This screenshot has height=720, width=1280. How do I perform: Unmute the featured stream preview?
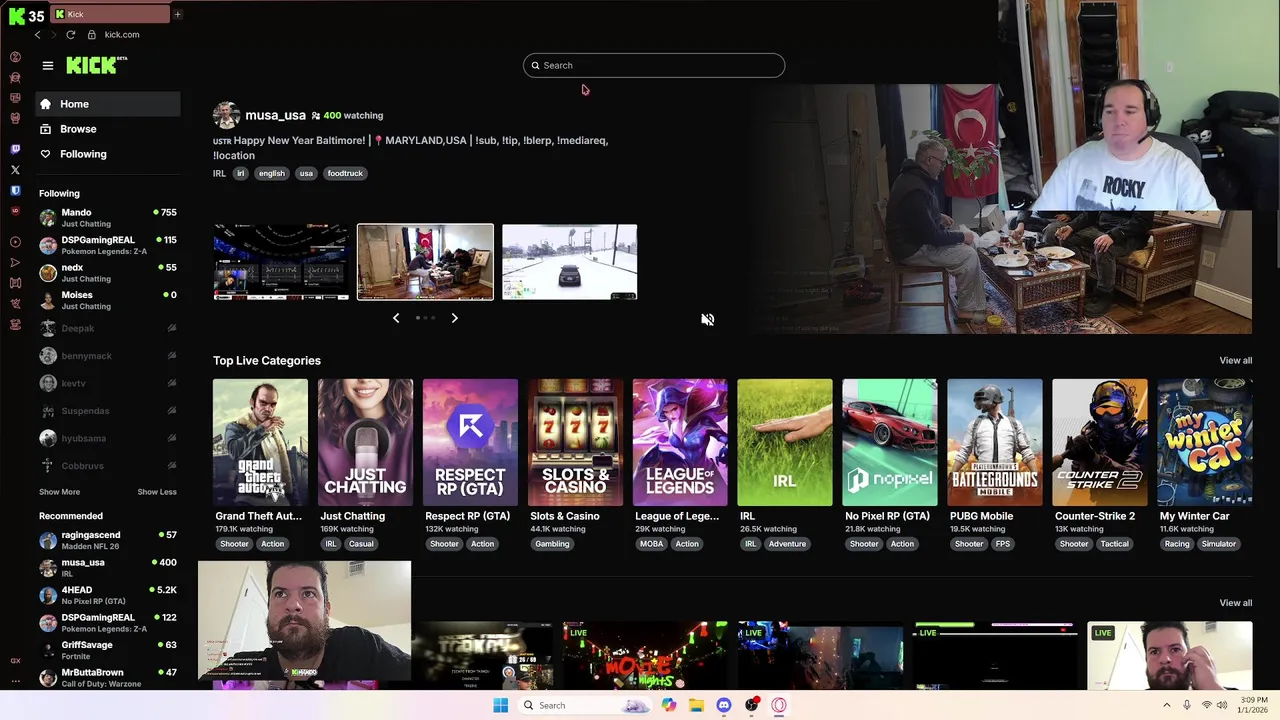(x=707, y=319)
